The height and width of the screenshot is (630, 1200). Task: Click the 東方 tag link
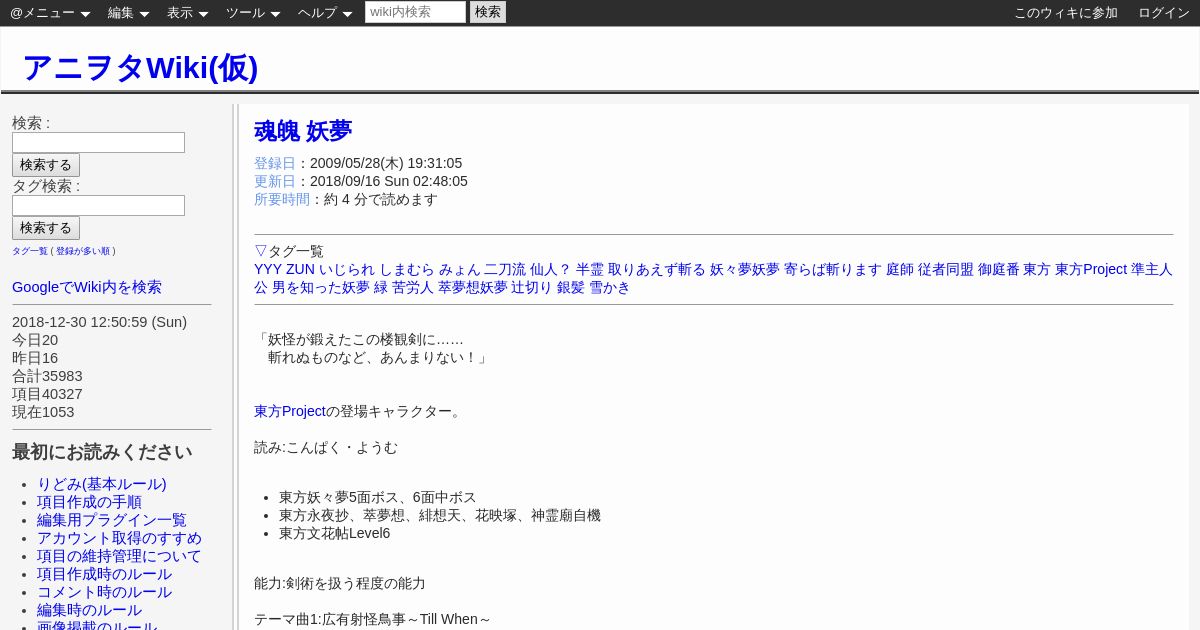point(1037,269)
